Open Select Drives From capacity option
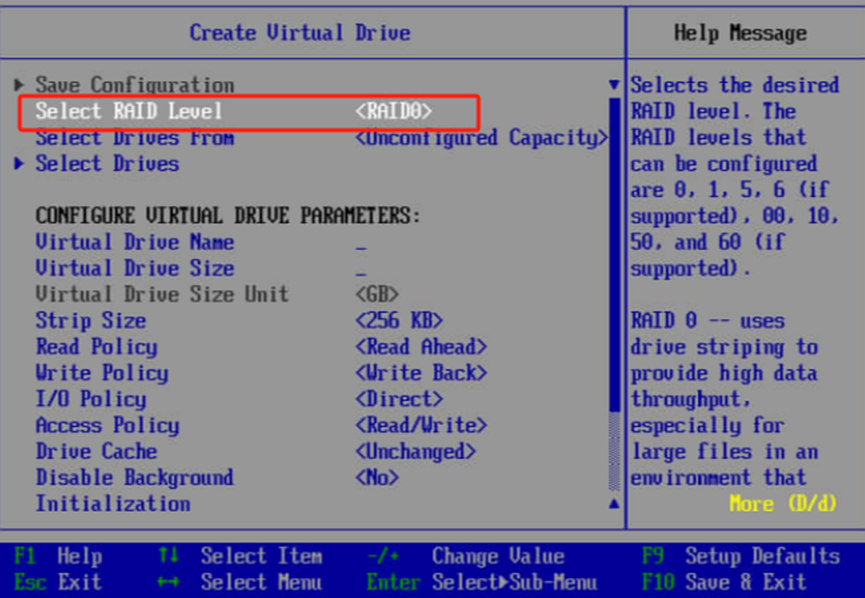 [481, 138]
